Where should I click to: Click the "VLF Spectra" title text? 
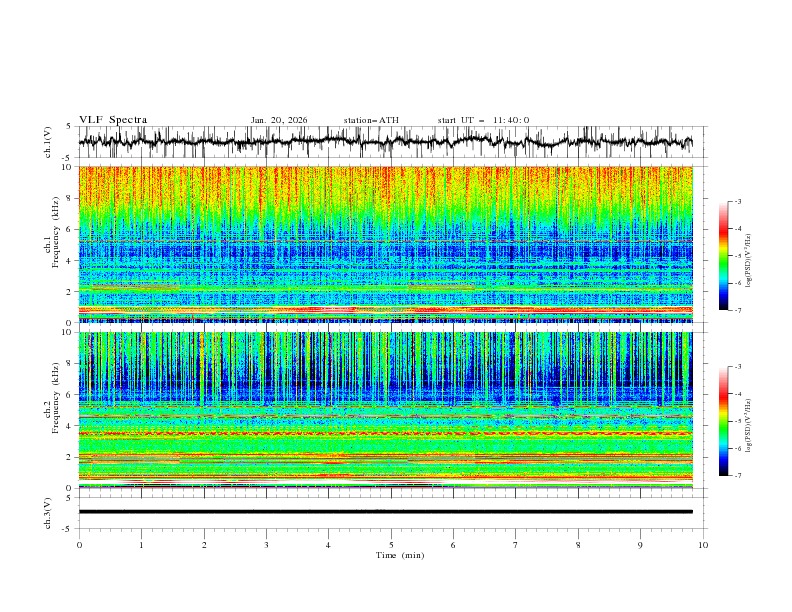pos(113,120)
